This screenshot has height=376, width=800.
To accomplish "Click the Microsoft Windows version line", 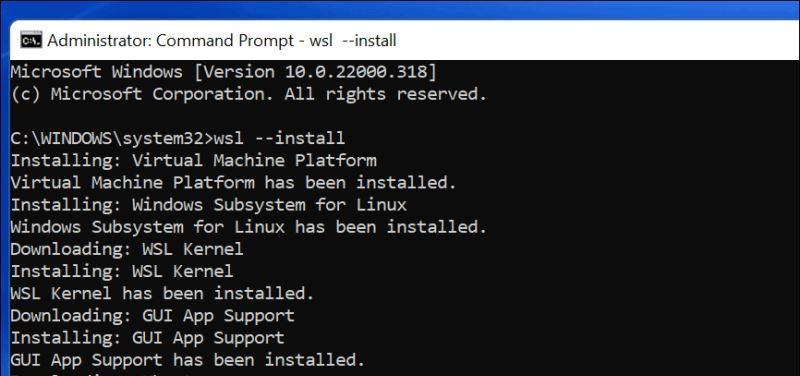I will point(224,72).
